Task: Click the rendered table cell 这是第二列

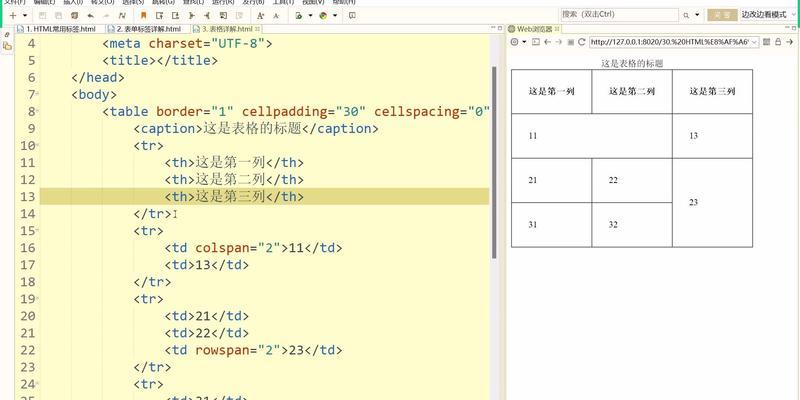Action: click(x=632, y=92)
